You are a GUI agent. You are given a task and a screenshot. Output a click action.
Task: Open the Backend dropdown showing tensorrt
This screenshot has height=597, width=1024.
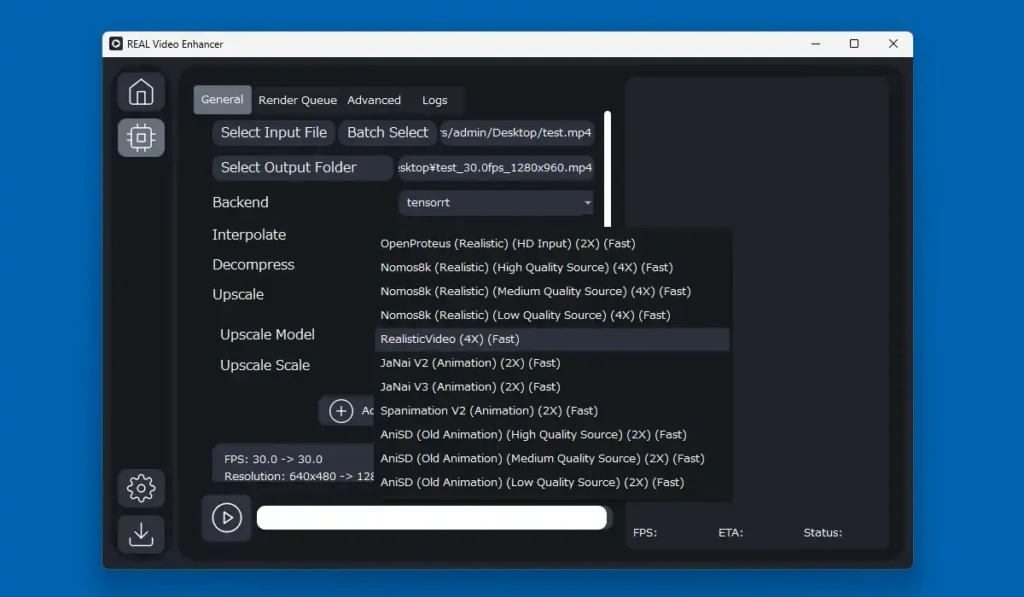496,202
